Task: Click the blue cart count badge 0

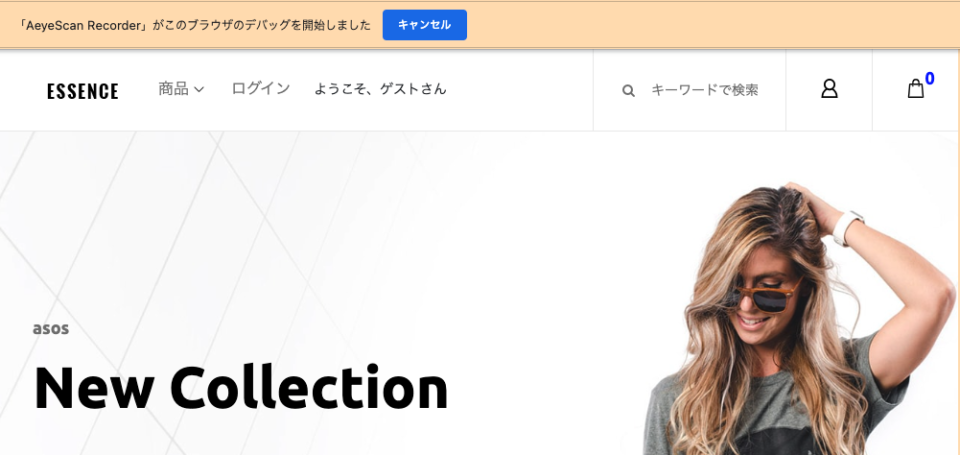Action: (x=929, y=78)
